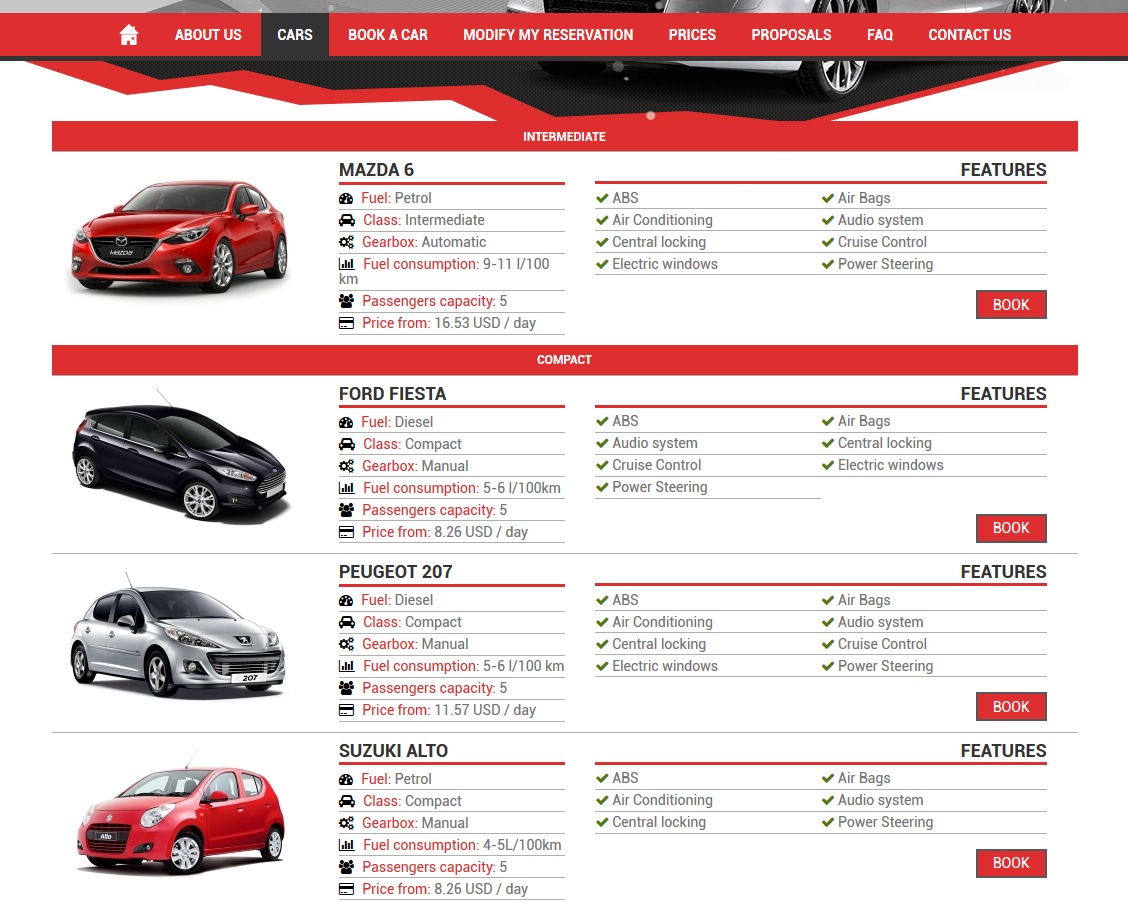Click the Mazda 6 Gearbox: Automatic text
1128x909 pixels.
424,242
